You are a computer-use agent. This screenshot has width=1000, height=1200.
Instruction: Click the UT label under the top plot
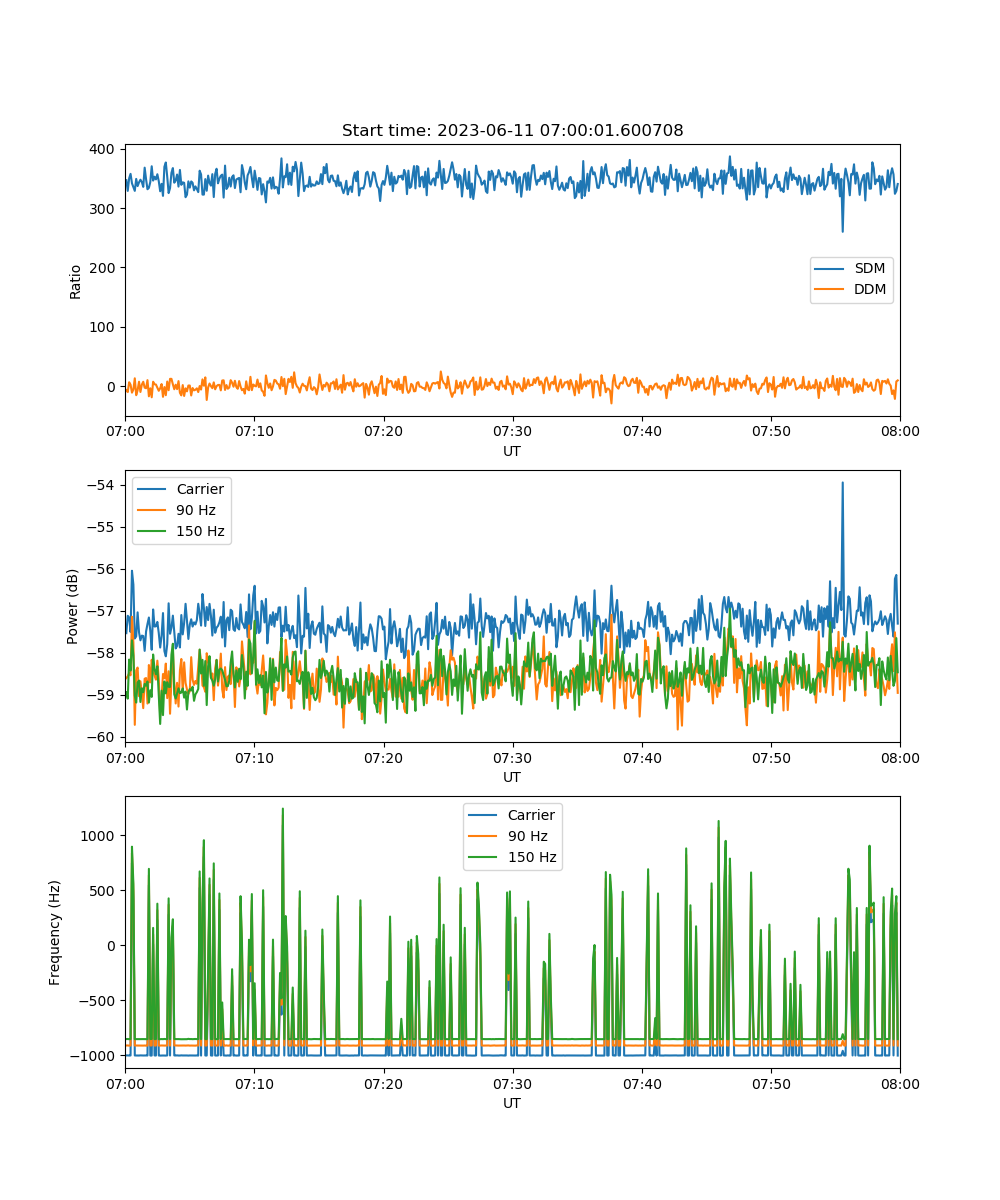point(512,451)
